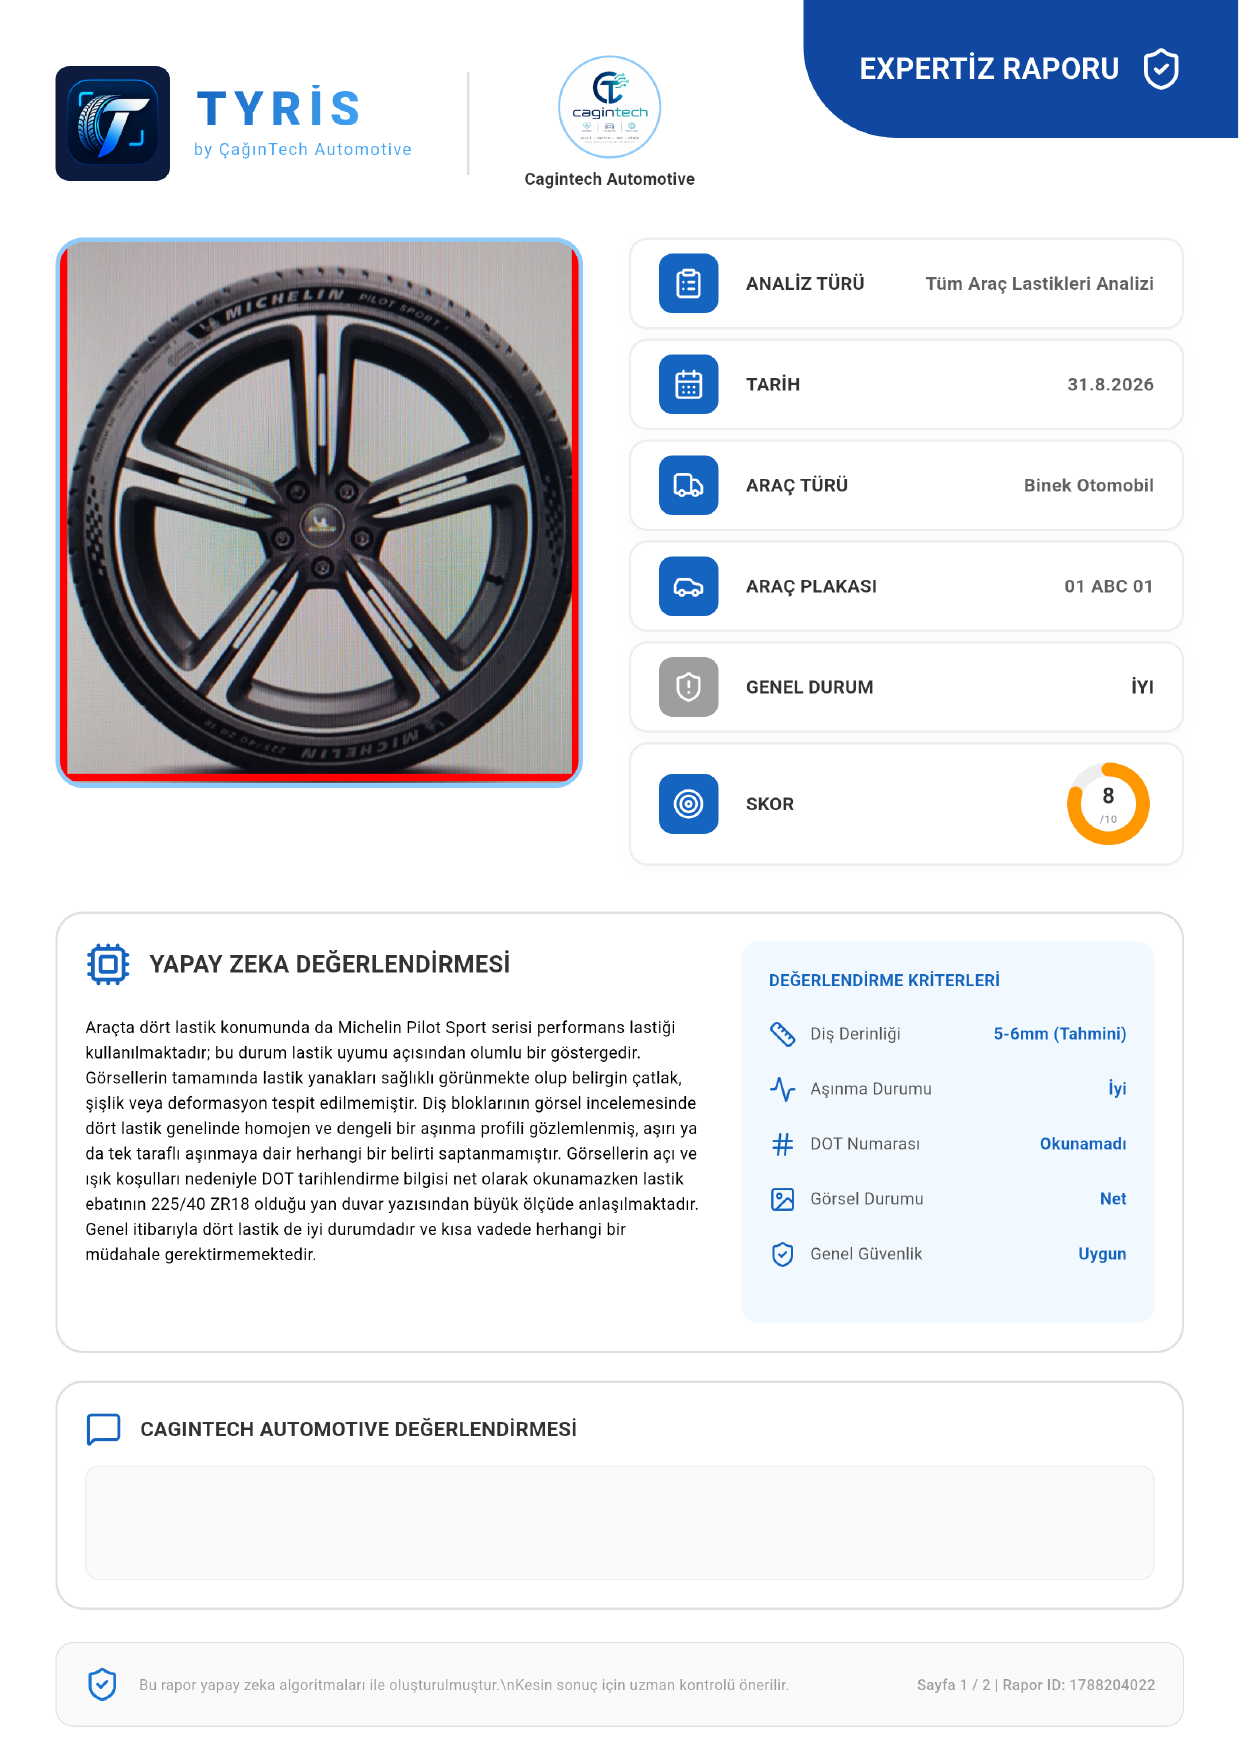The height and width of the screenshot is (1754, 1241).
Task: Click the gray shield icon for GENEL DURUM
Action: [689, 687]
